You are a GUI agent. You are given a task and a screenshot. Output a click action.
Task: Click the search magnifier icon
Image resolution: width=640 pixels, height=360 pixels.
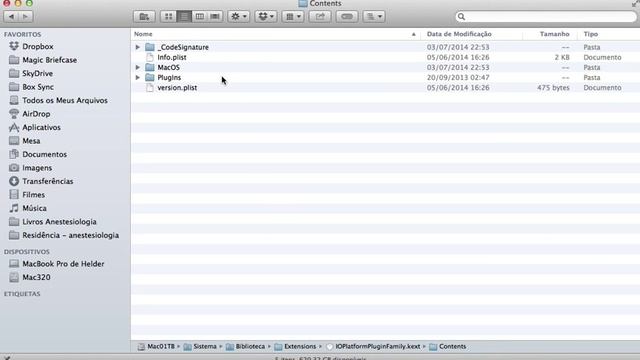click(x=461, y=17)
